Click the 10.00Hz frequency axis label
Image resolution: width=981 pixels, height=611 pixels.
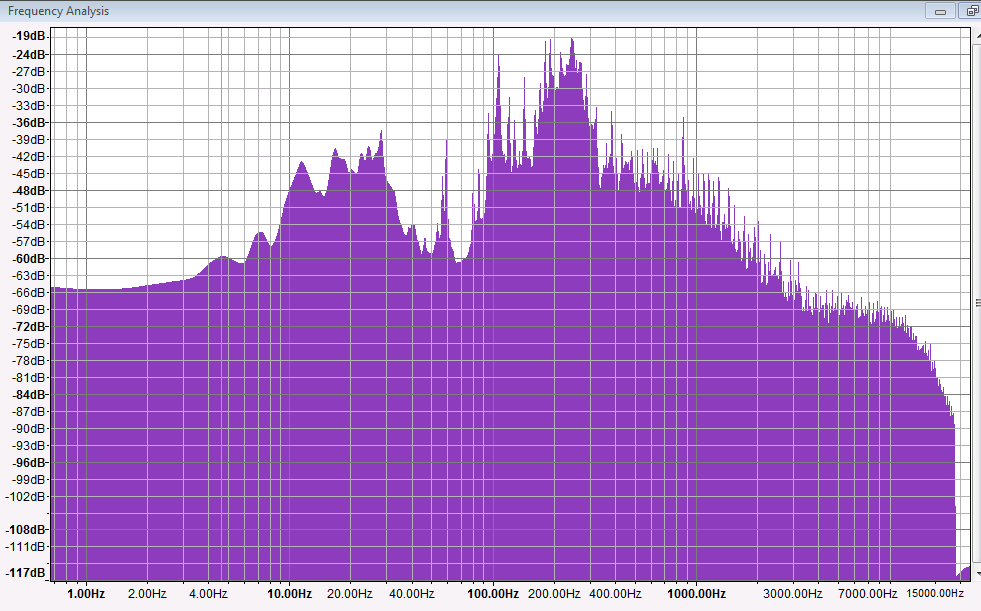pos(288,594)
